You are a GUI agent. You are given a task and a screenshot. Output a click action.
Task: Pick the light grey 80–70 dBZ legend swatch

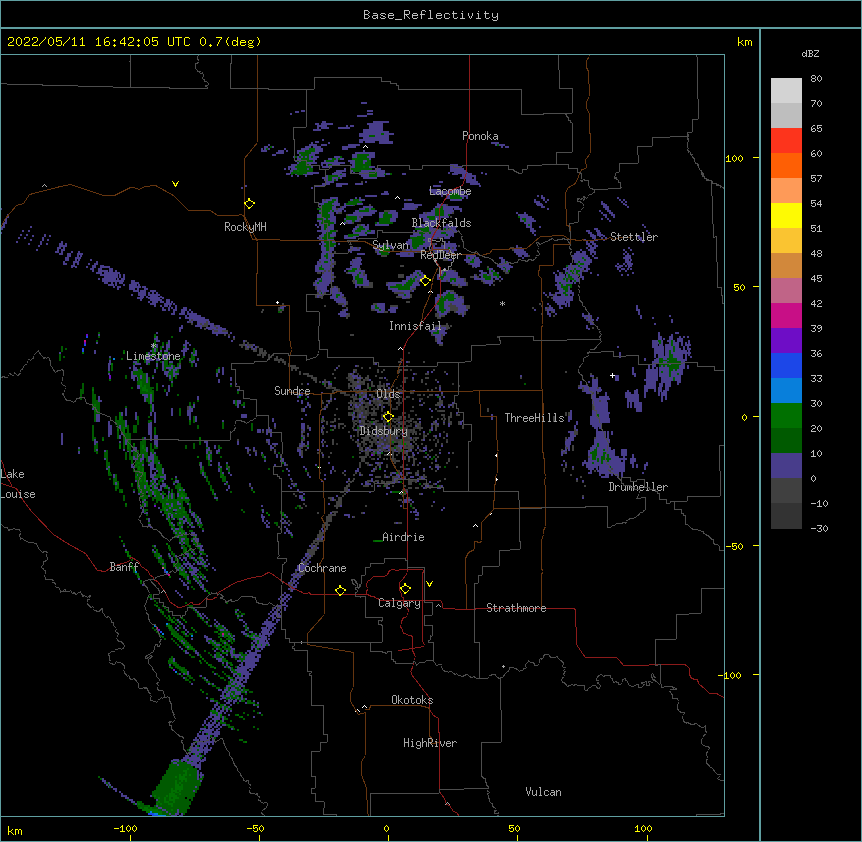point(786,90)
